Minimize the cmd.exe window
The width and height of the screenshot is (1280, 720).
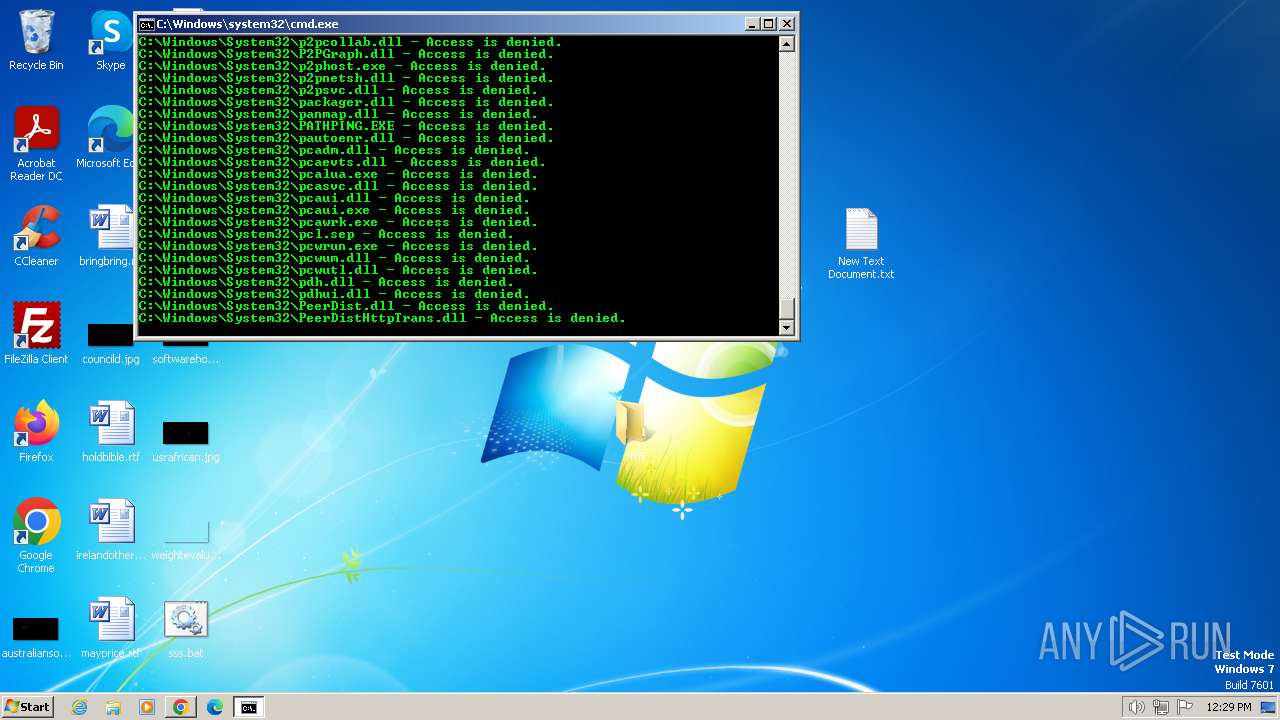[x=752, y=23]
